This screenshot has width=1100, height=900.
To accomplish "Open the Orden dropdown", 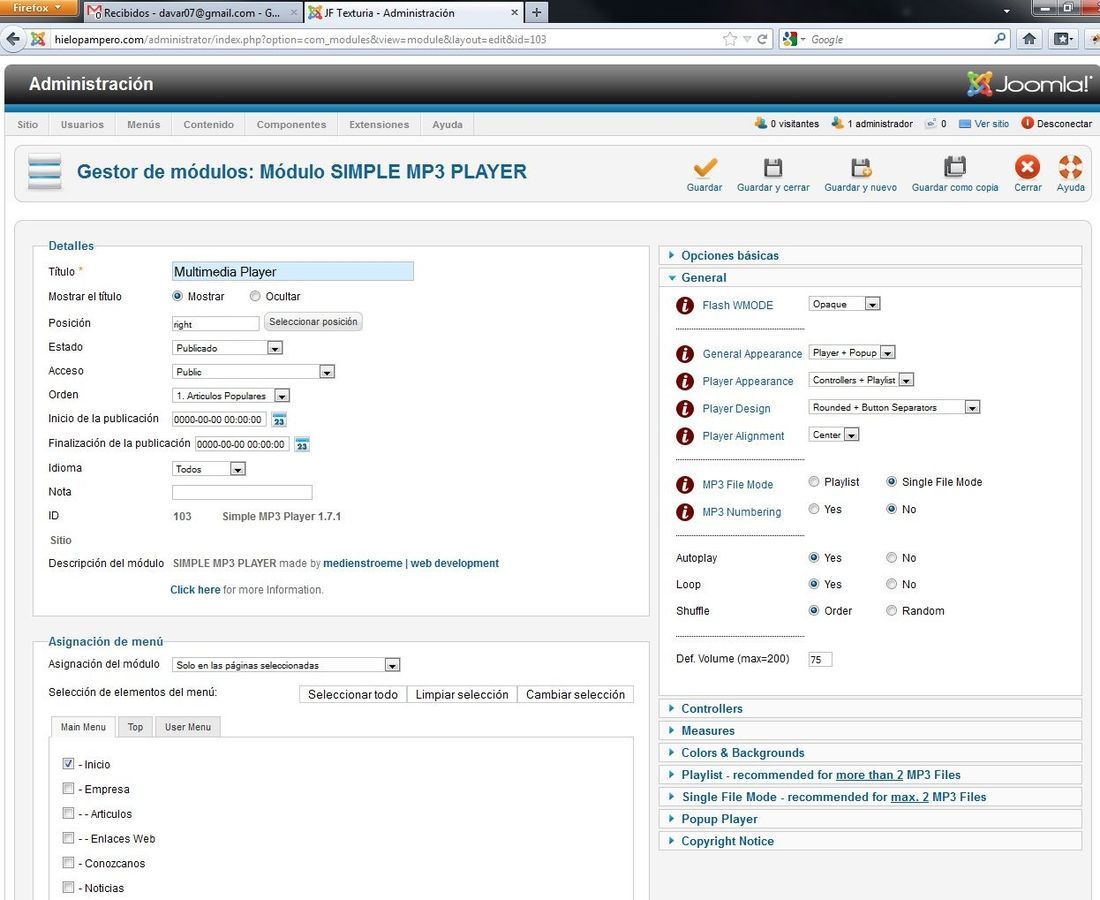I will [231, 396].
